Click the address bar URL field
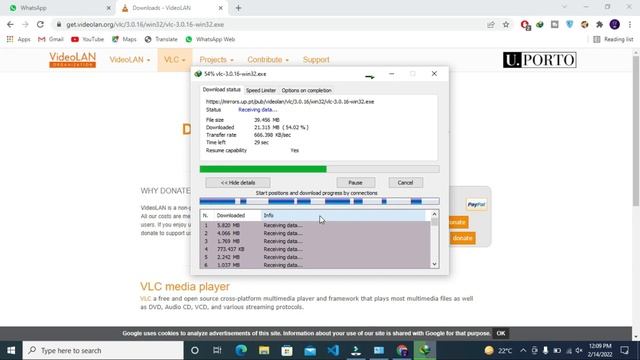The image size is (640, 360). tap(269, 24)
